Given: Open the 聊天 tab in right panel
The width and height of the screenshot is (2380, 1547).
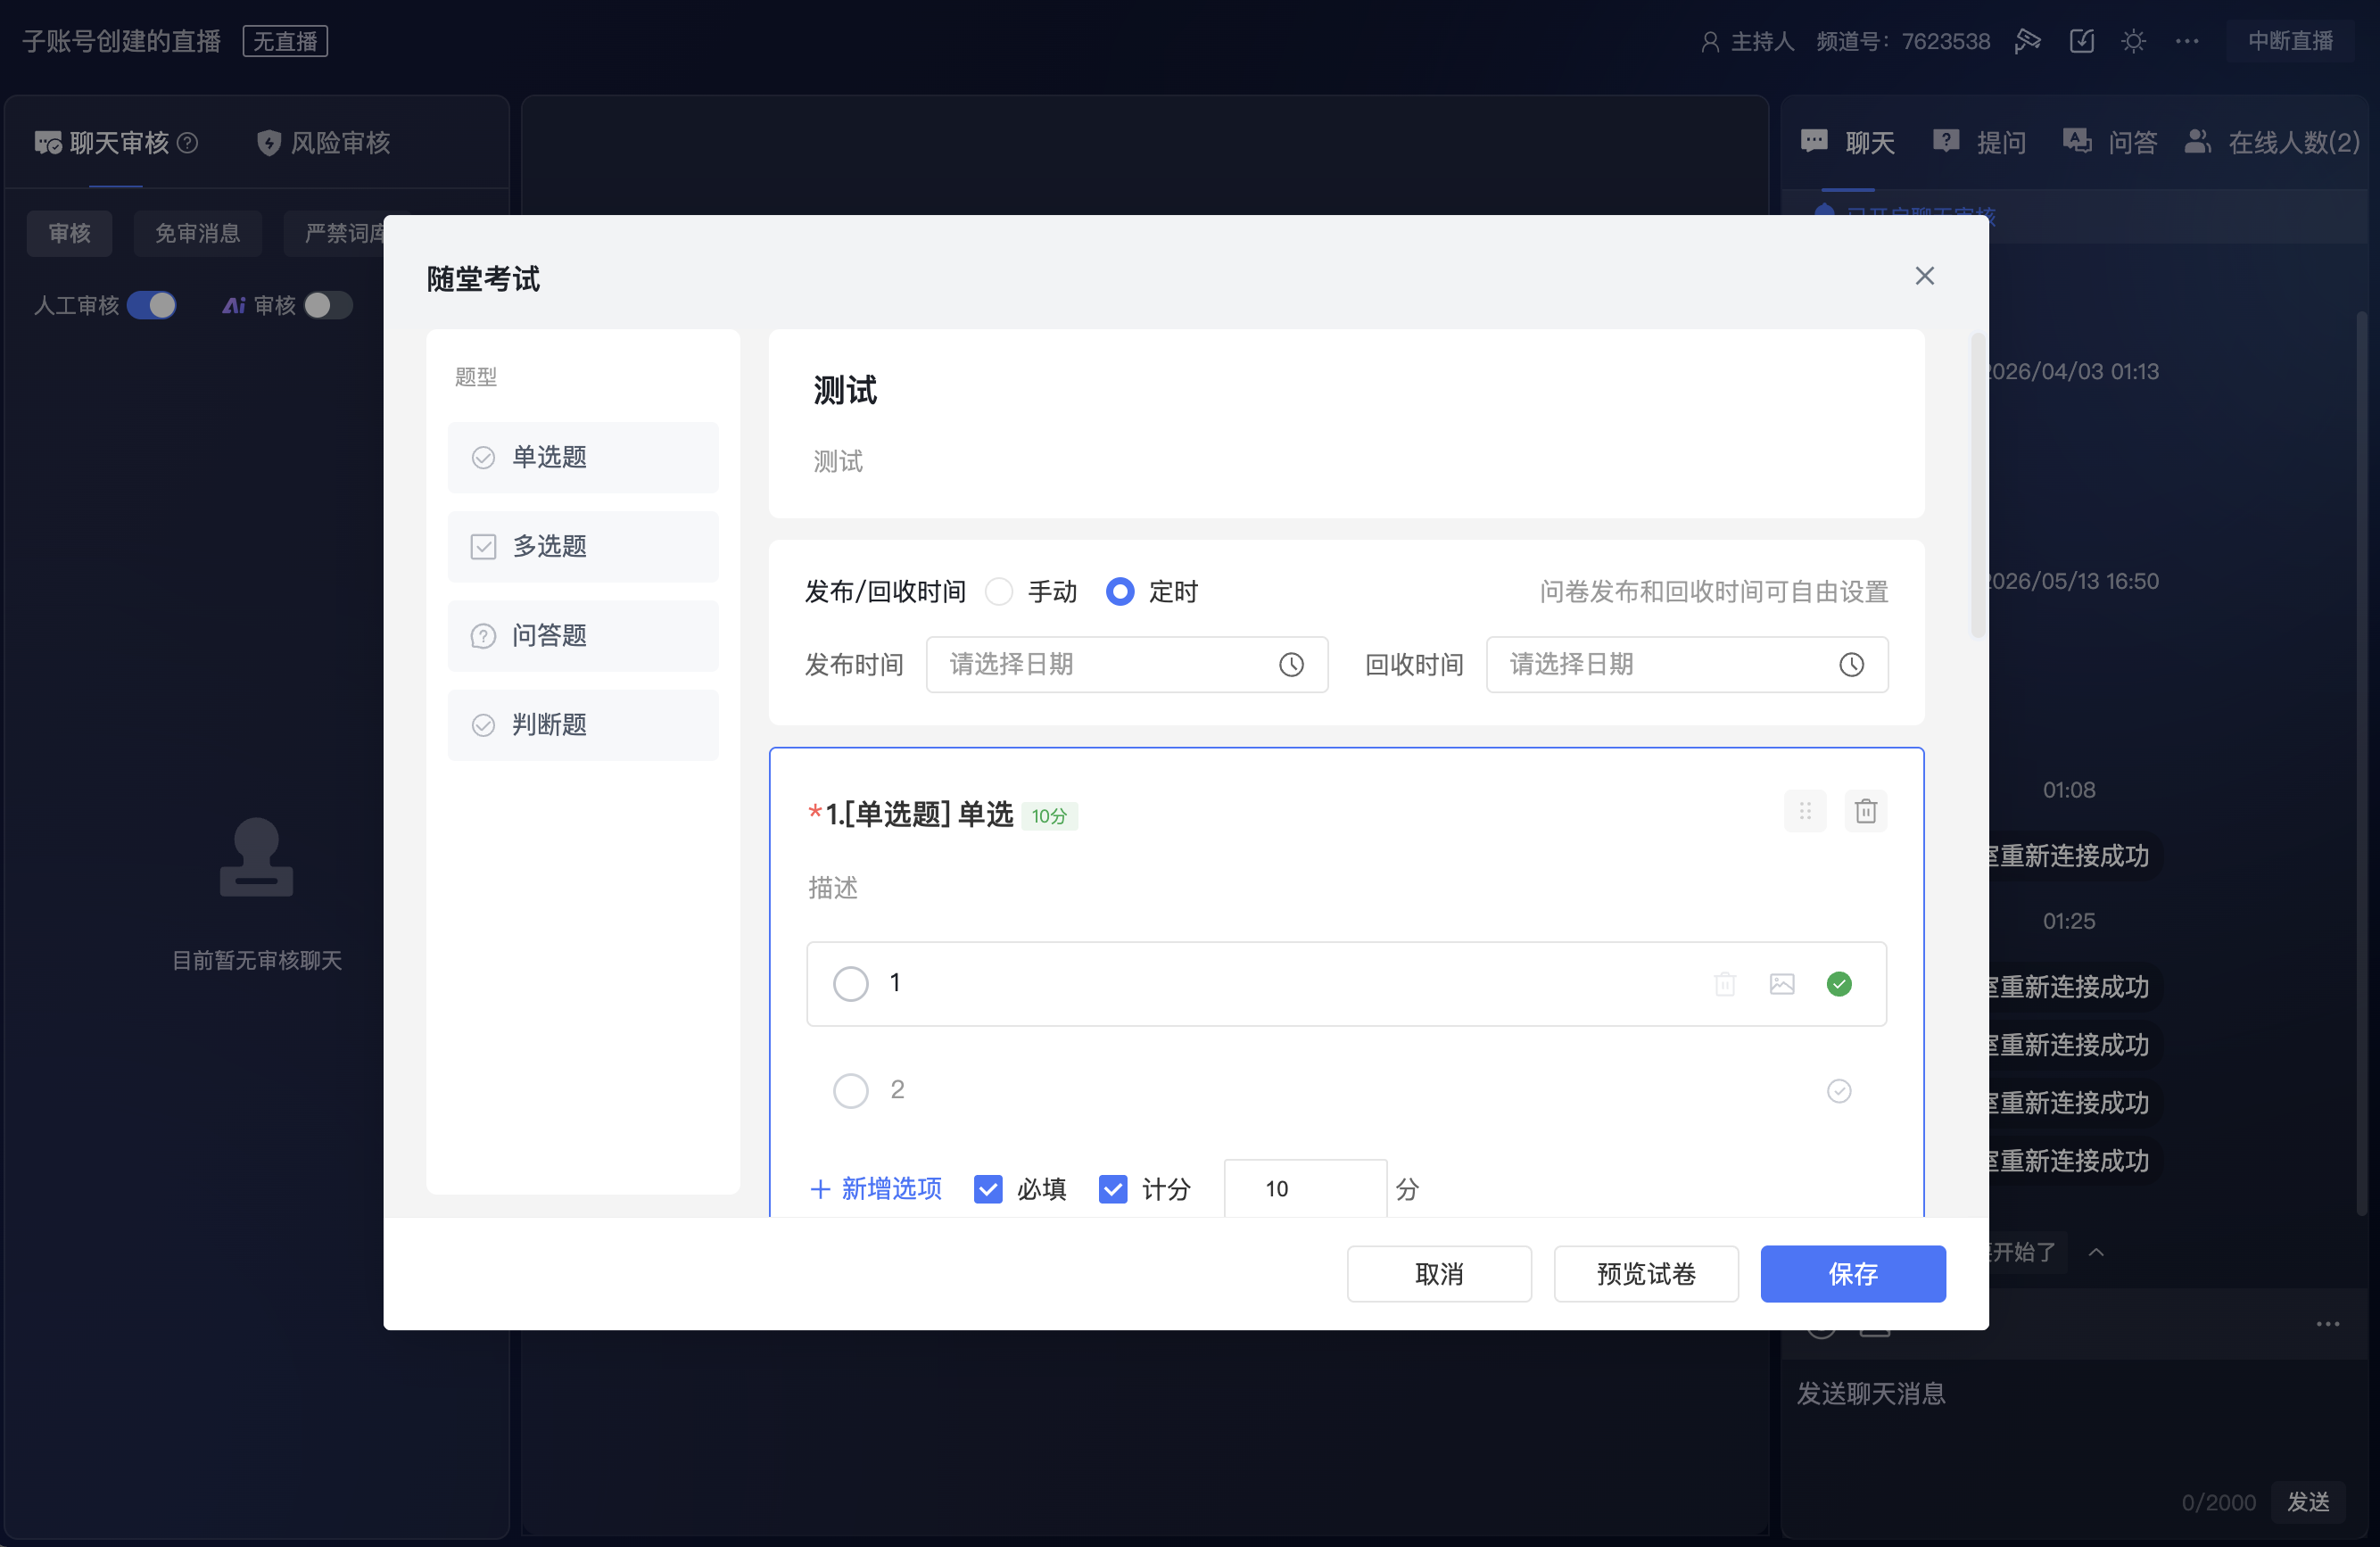Looking at the screenshot, I should click(1847, 142).
